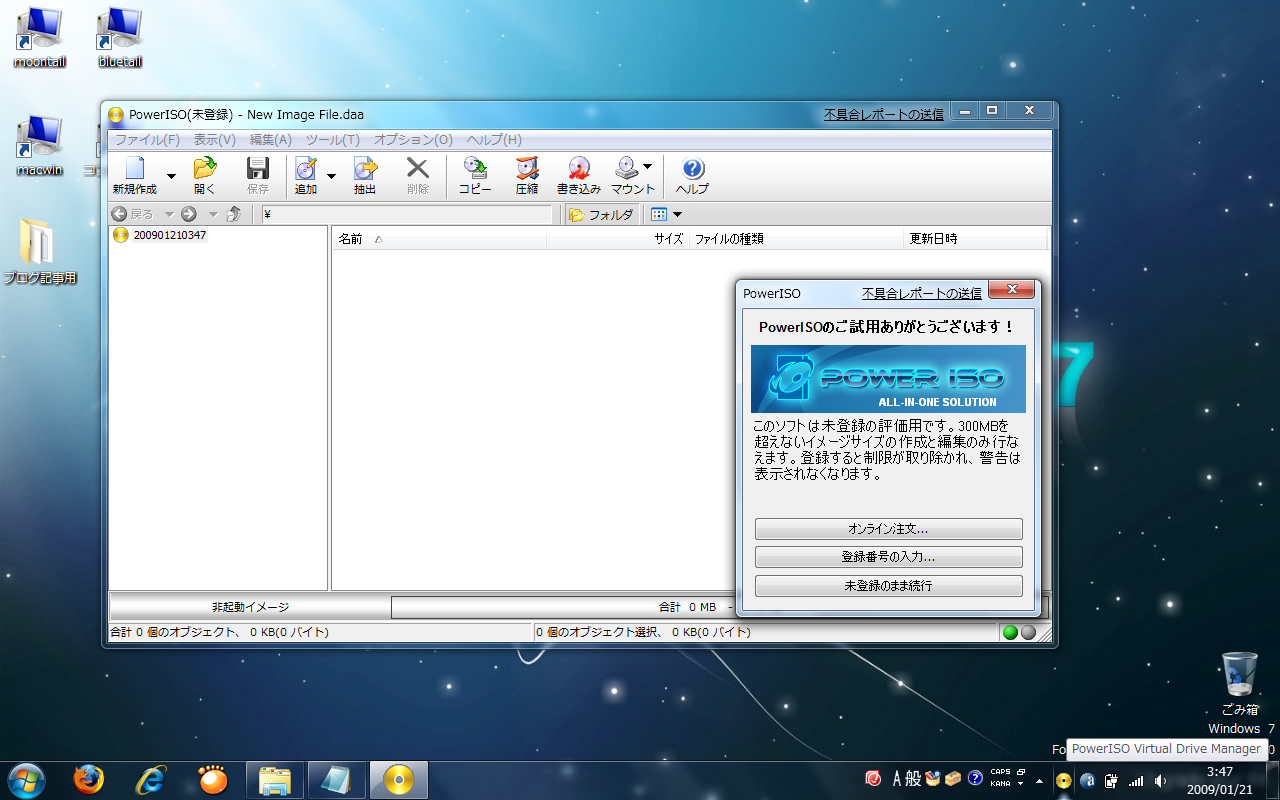Click the green status circle in status bar
Image resolution: width=1280 pixels, height=800 pixels.
pos(1010,632)
